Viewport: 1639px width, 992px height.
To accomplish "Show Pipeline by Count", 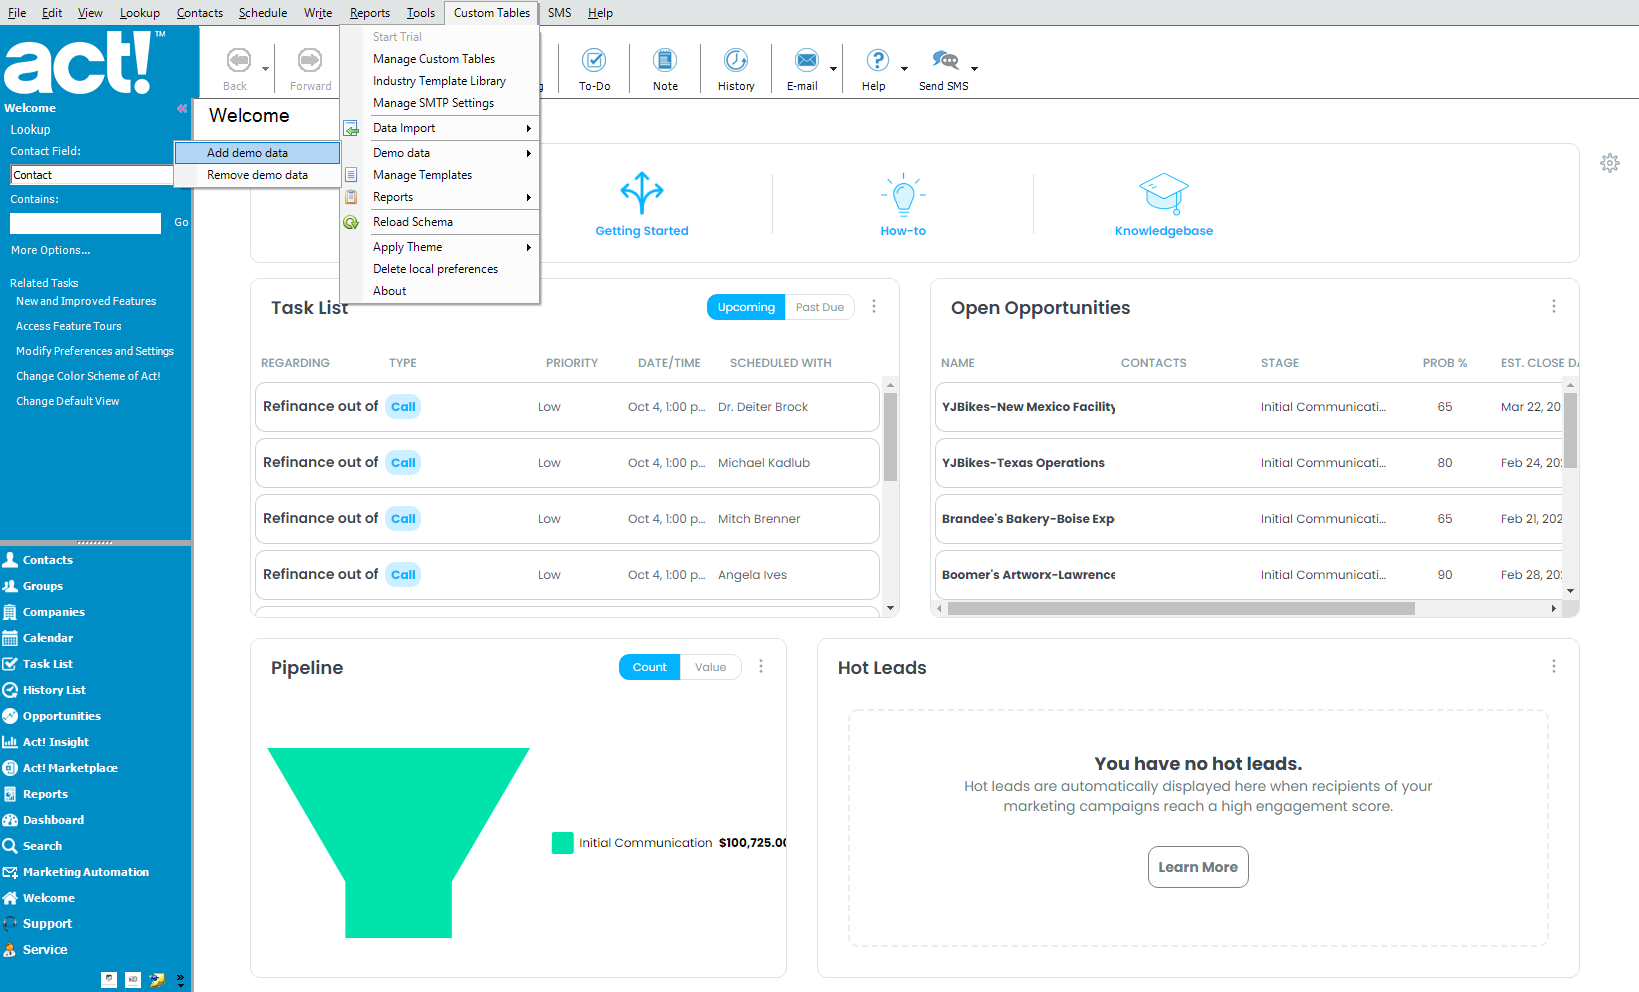I will click(x=649, y=667).
